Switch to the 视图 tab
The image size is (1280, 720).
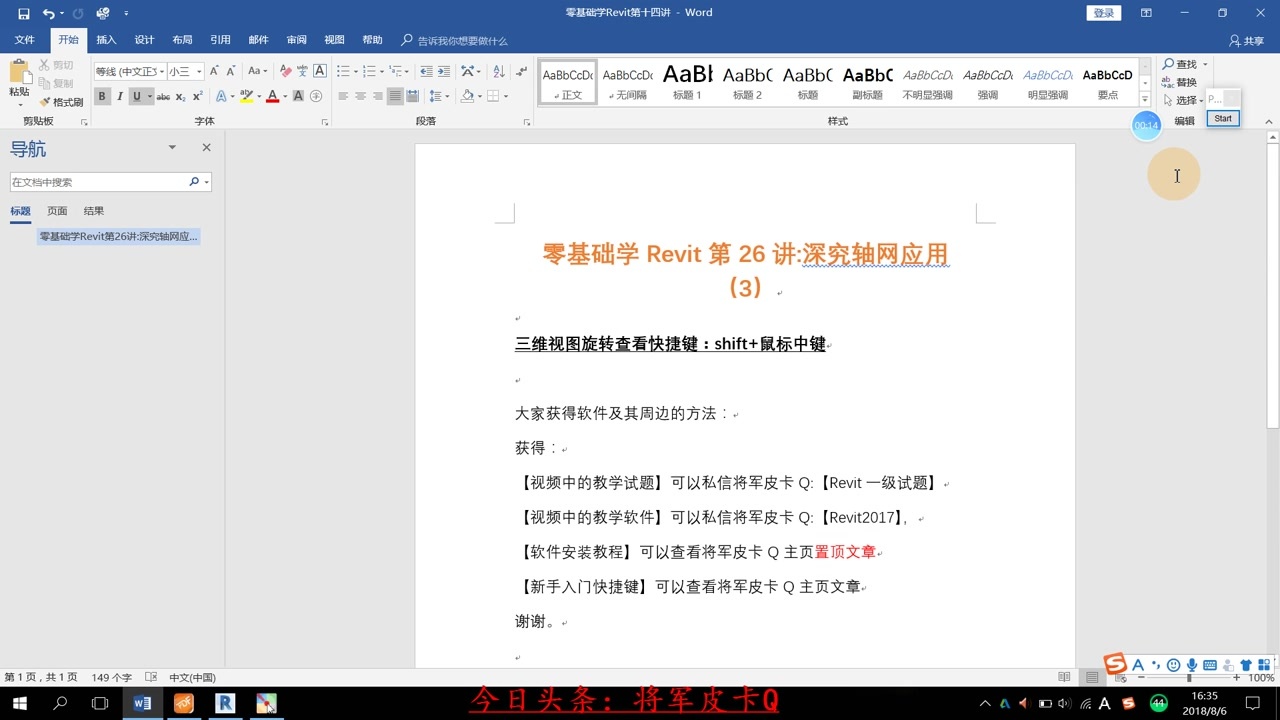click(x=334, y=40)
